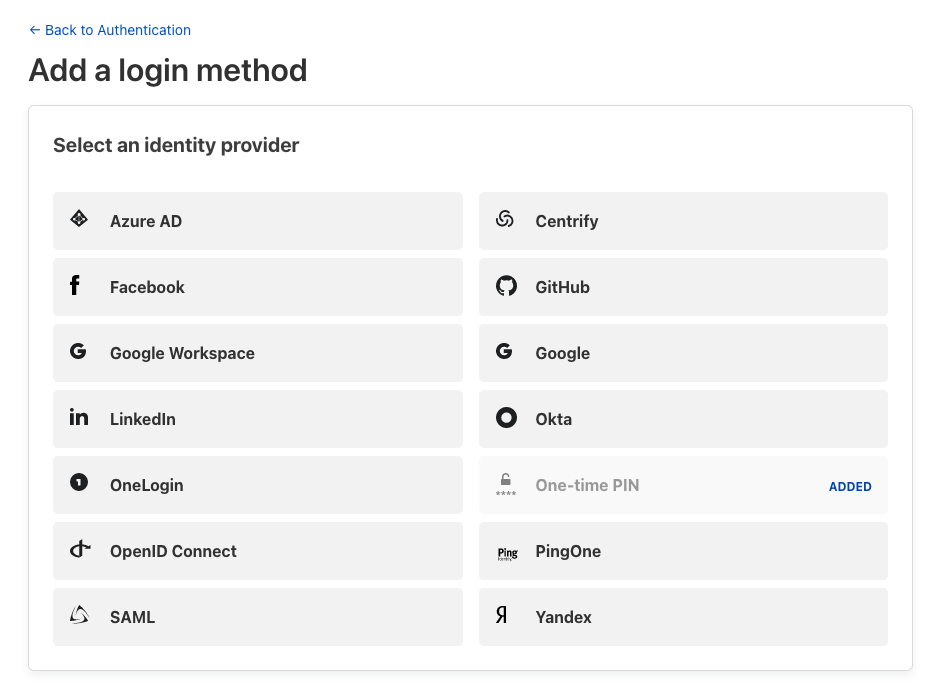This screenshot has width=935, height=688.
Task: Click the PingOne Ping Identity logo
Action: click(507, 552)
